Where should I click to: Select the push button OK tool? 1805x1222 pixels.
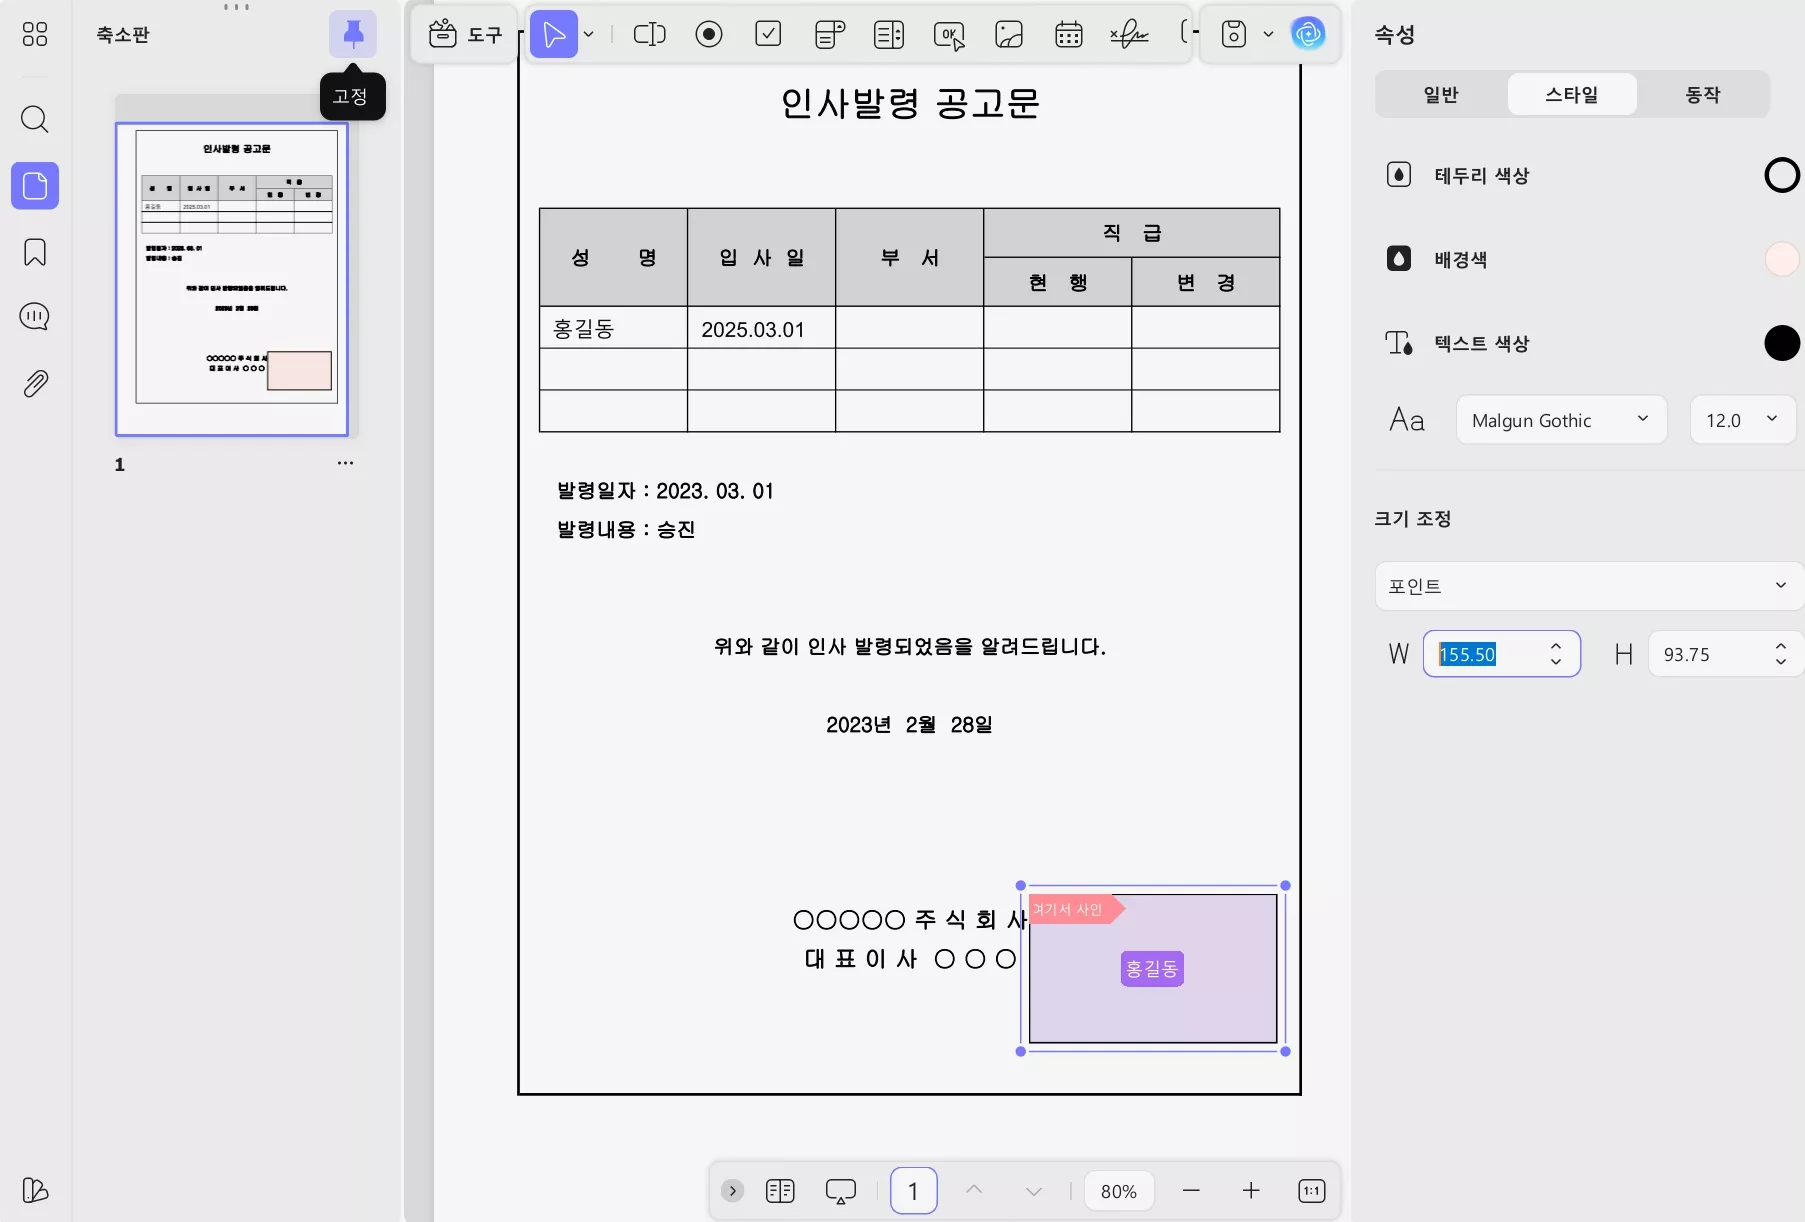950,34
